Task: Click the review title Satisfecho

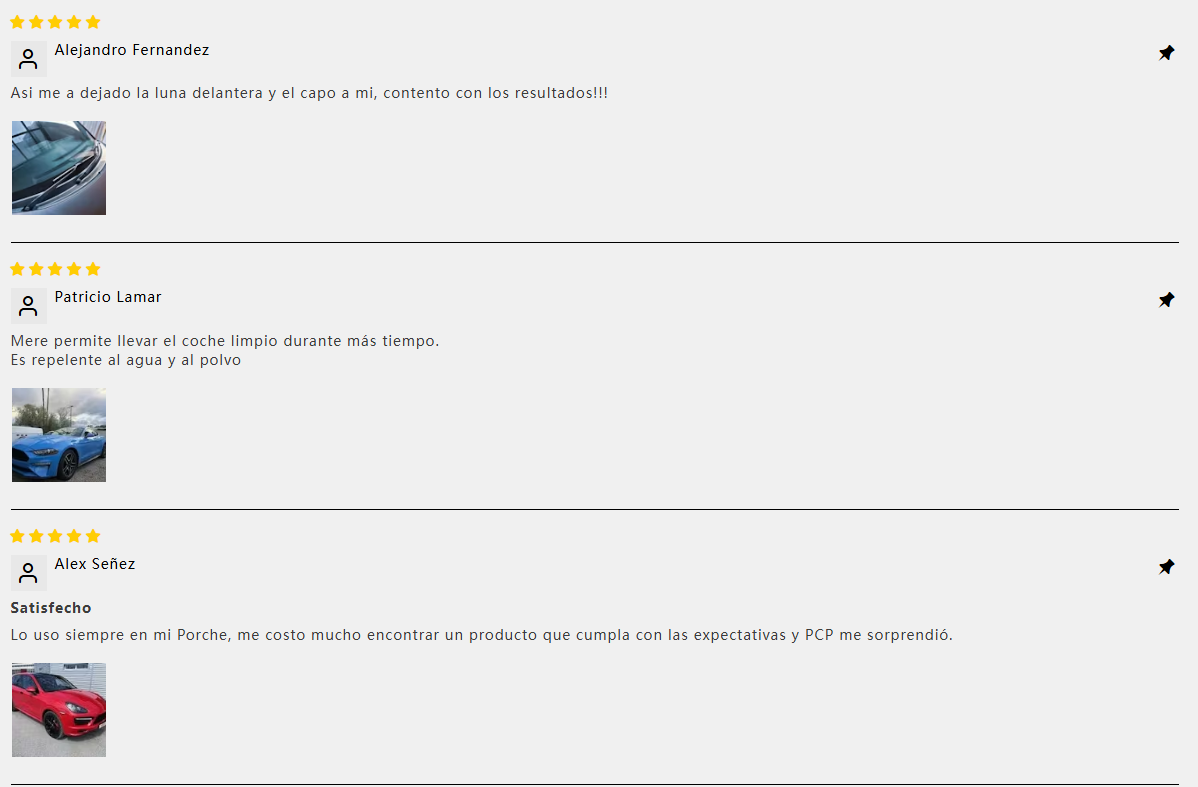Action: tap(50, 607)
